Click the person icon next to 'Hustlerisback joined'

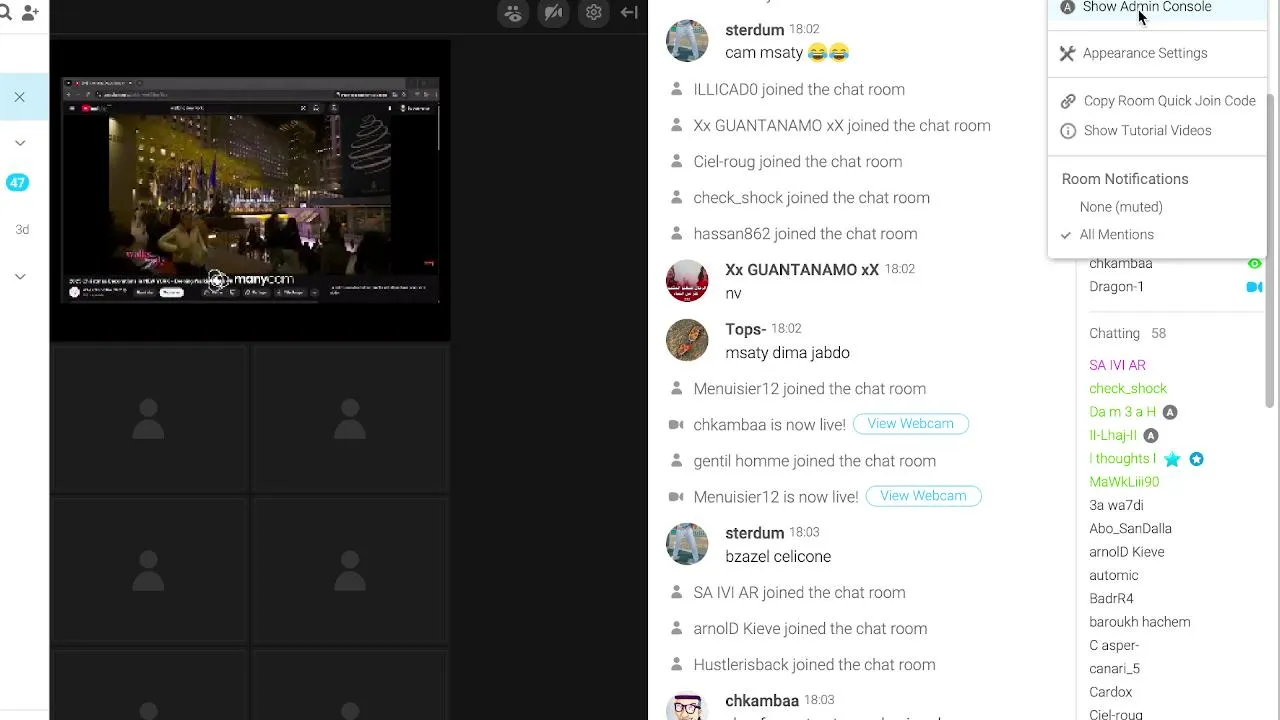point(676,665)
